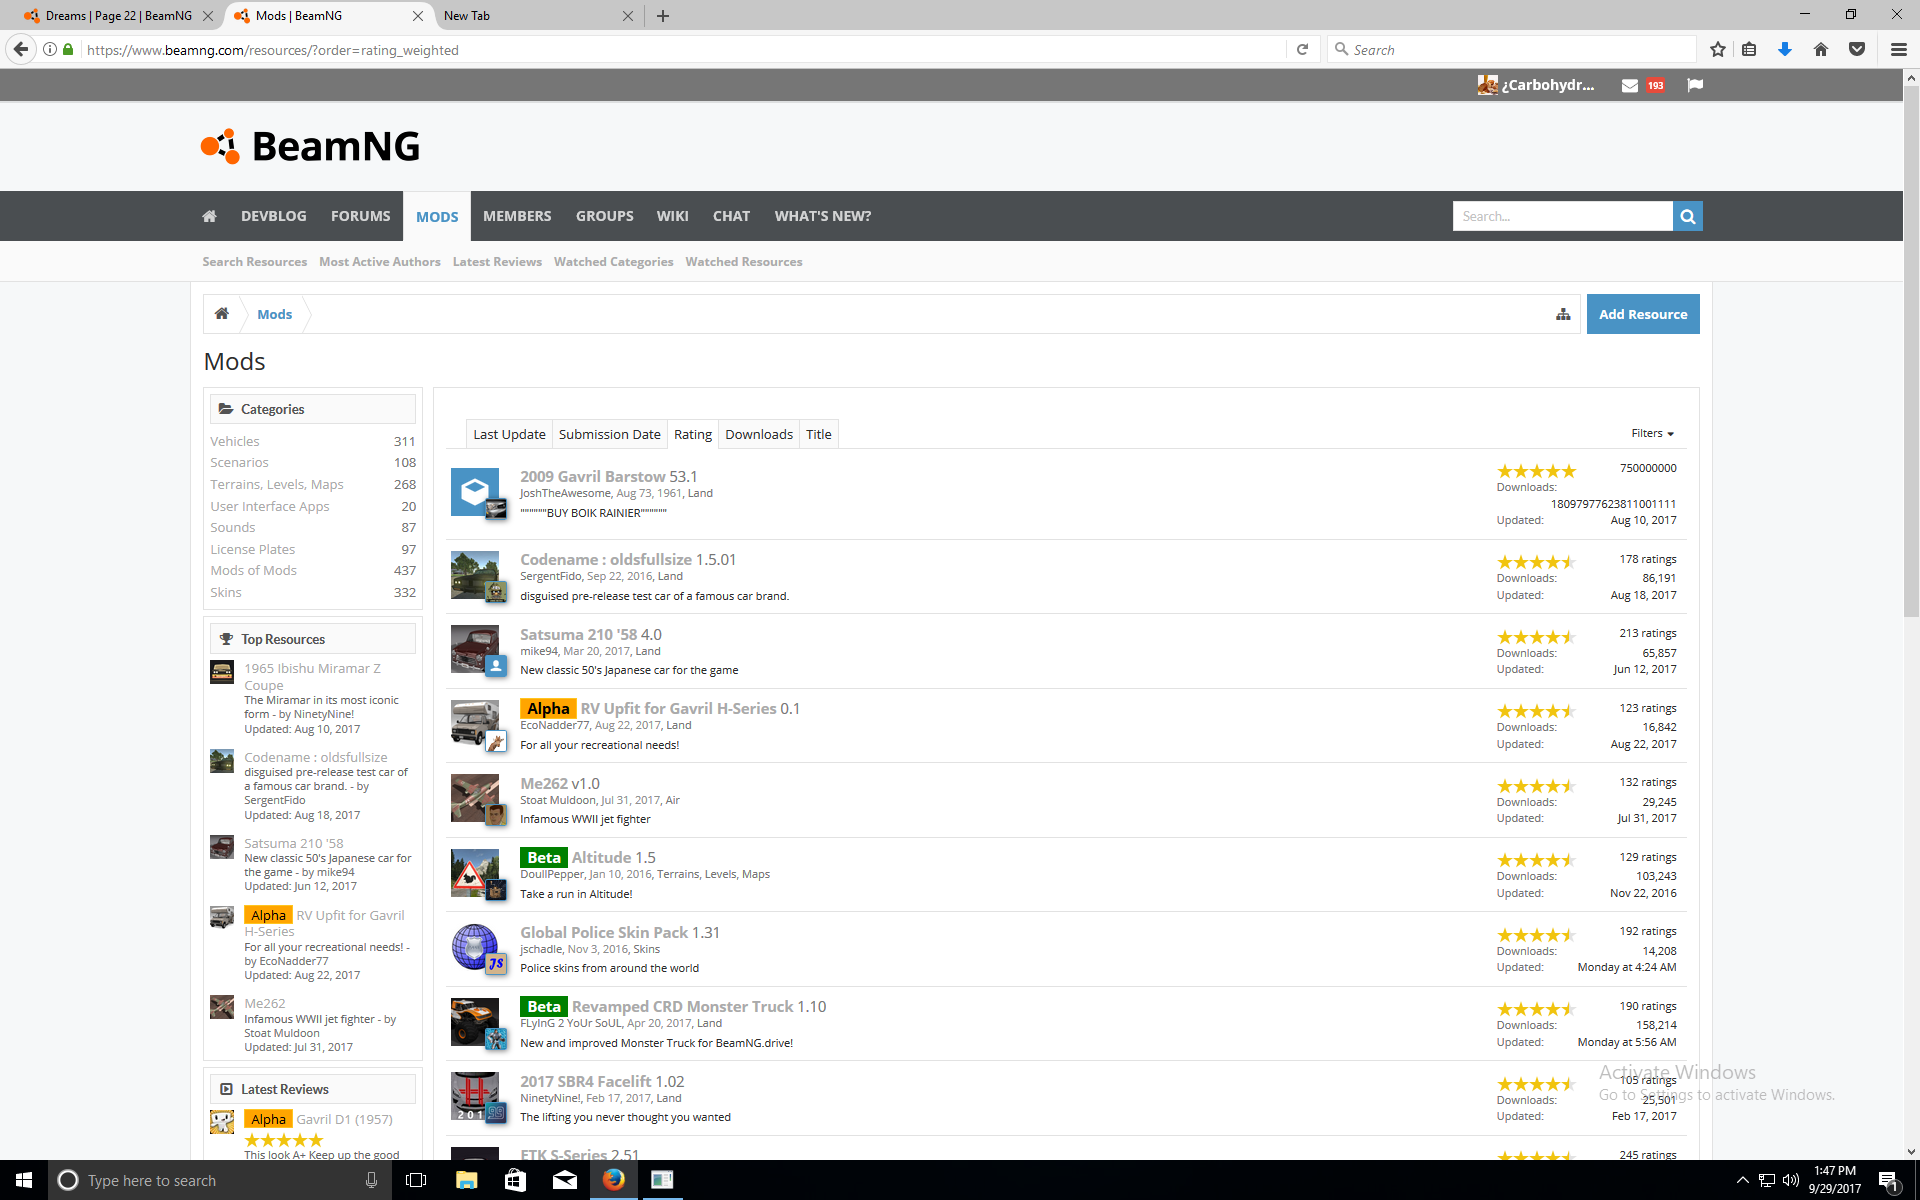Open a new tab with plus icon
Image resolution: width=1920 pixels, height=1200 pixels.
663,15
